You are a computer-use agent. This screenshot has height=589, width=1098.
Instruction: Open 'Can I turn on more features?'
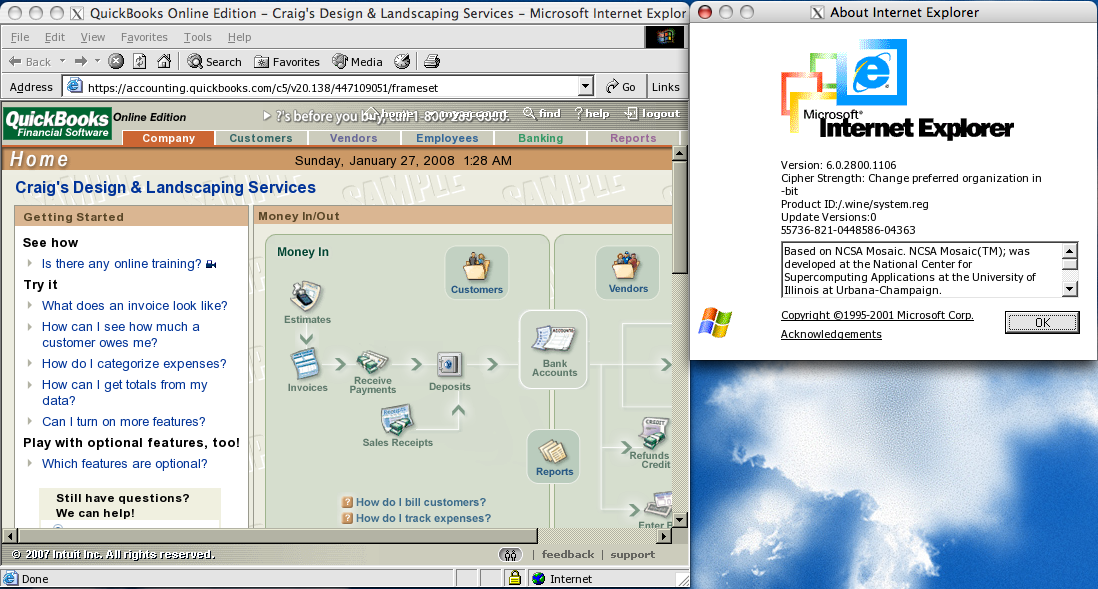[124, 422]
